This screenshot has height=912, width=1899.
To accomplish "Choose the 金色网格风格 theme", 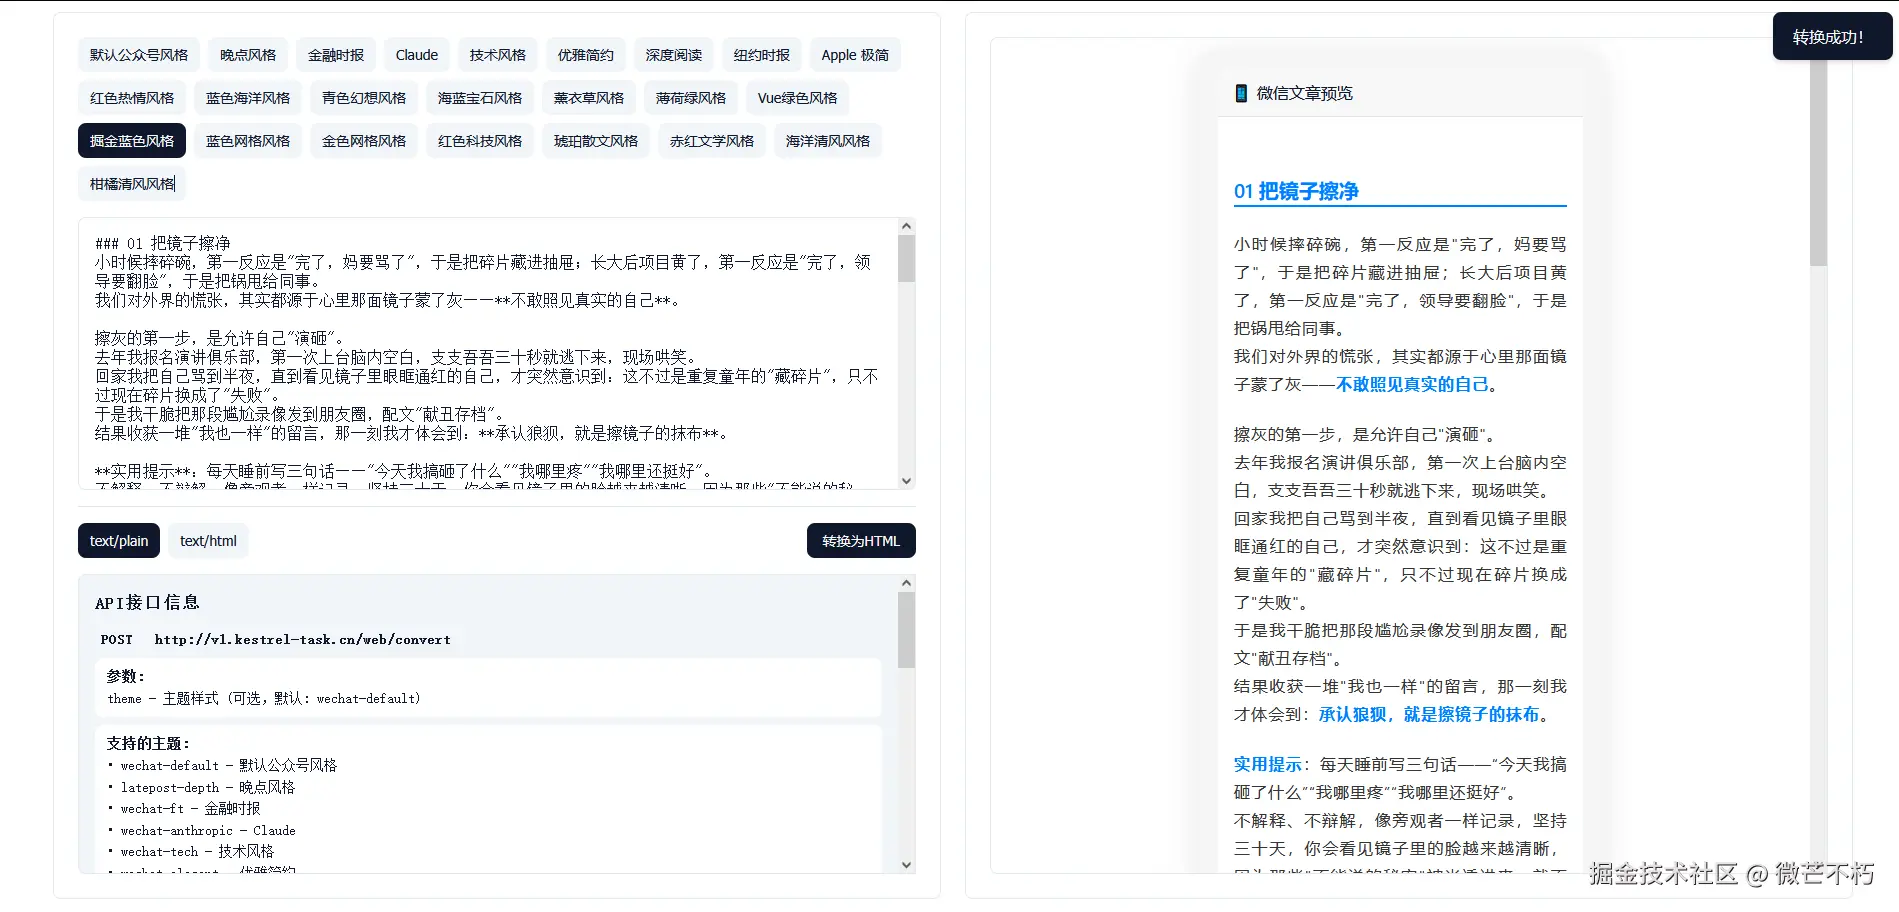I will pos(364,141).
